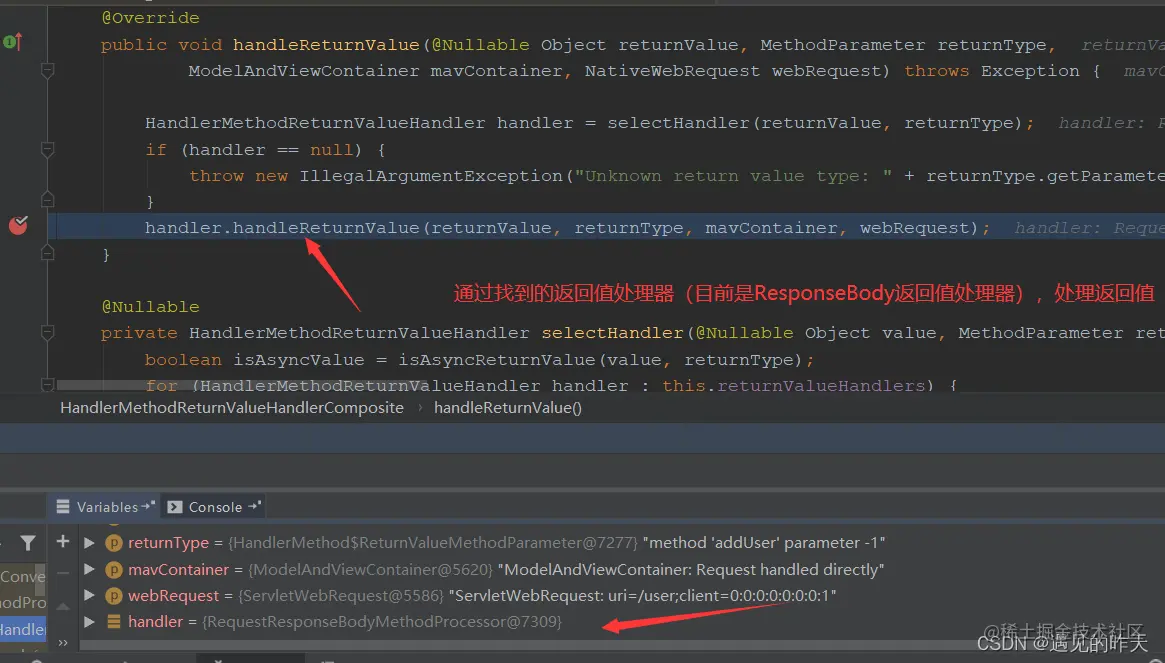The width and height of the screenshot is (1165, 663).
Task: Click the 'throws' keyword in method signature
Action: pos(936,71)
